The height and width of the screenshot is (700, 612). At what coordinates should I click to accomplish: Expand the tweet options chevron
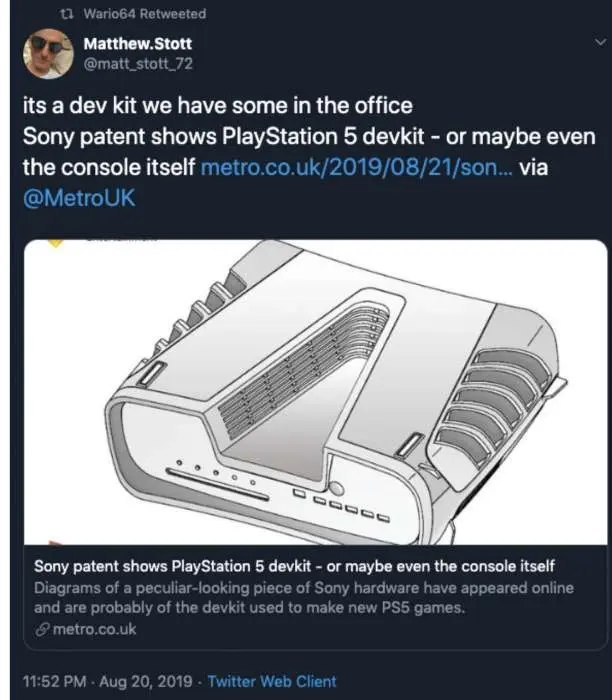coord(600,42)
